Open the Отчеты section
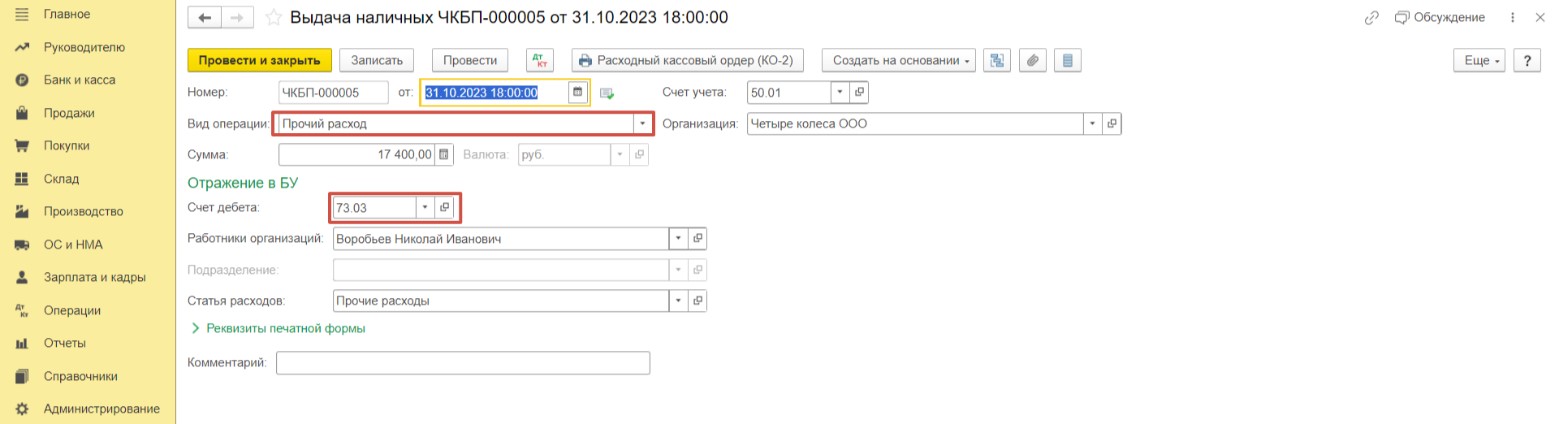The image size is (1559, 424). point(65,344)
